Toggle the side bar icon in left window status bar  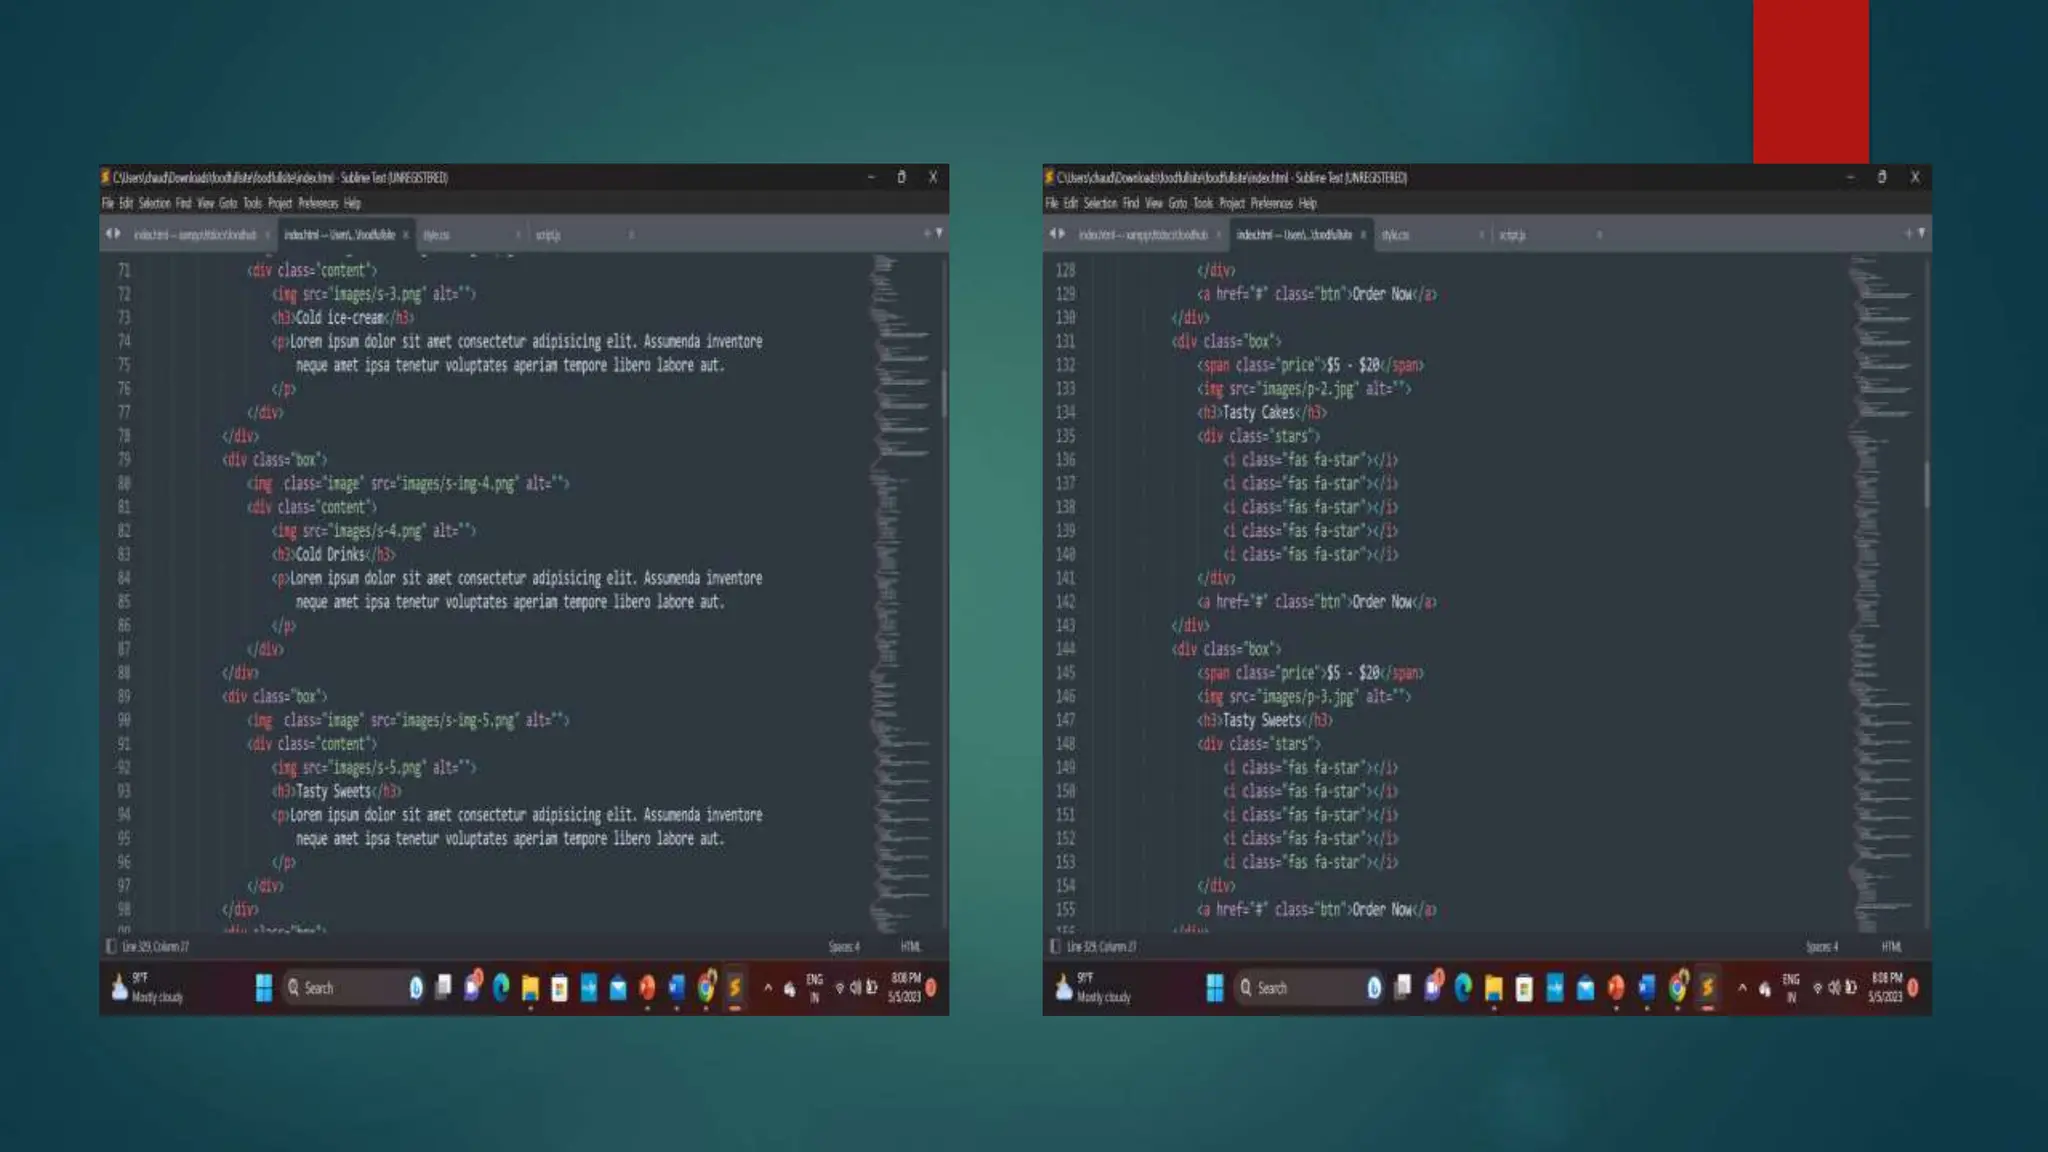[111, 946]
